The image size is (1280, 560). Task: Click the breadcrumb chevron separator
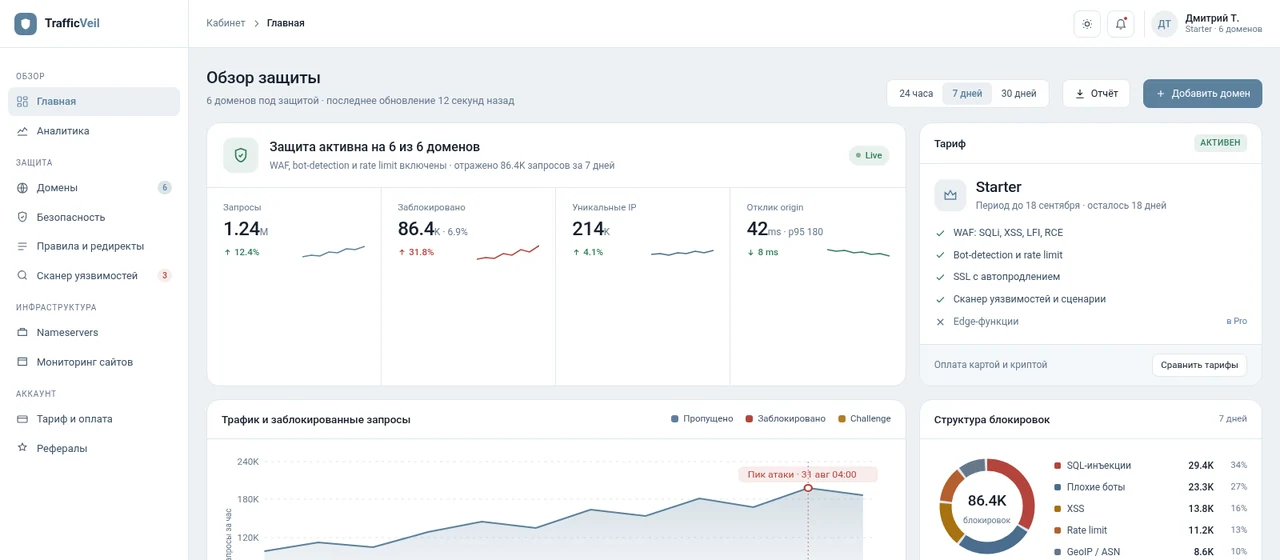tap(256, 23)
